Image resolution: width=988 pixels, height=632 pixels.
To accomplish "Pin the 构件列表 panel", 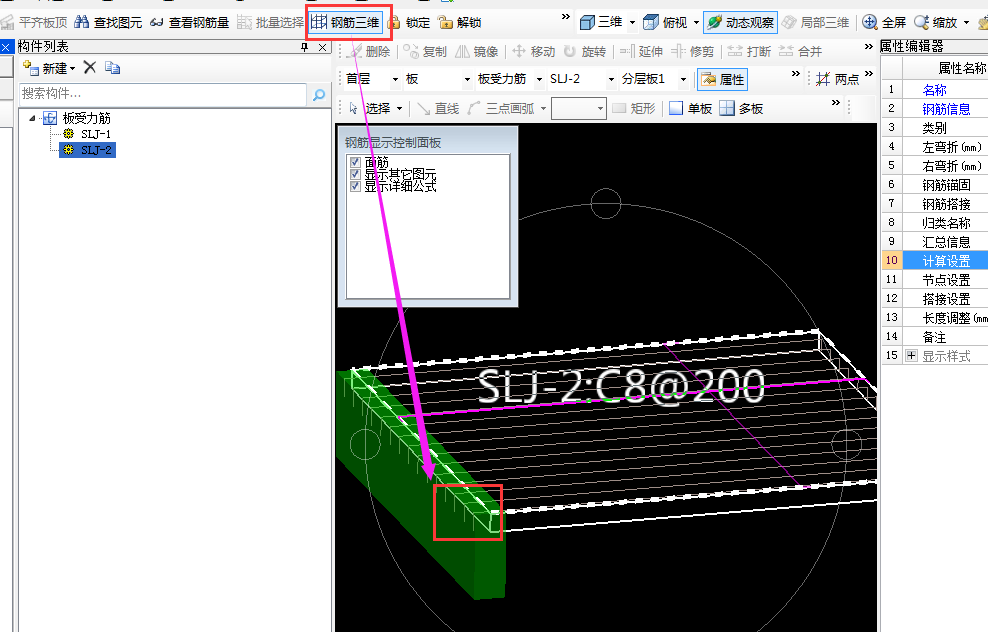I will coord(305,47).
